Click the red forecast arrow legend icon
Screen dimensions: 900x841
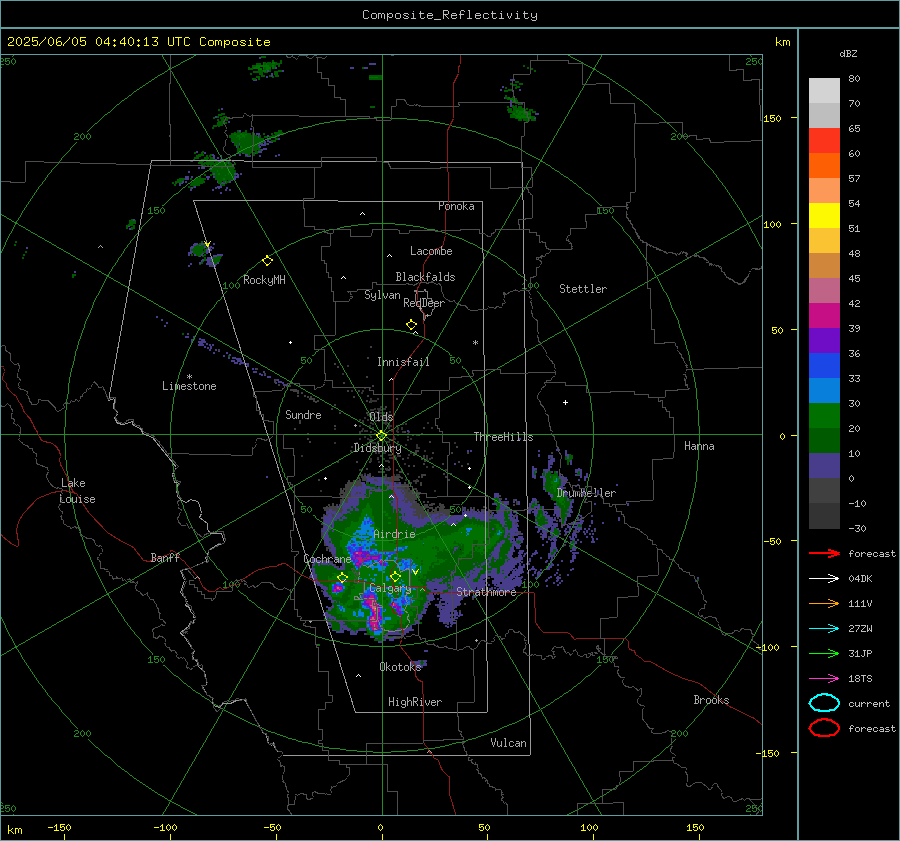824,553
